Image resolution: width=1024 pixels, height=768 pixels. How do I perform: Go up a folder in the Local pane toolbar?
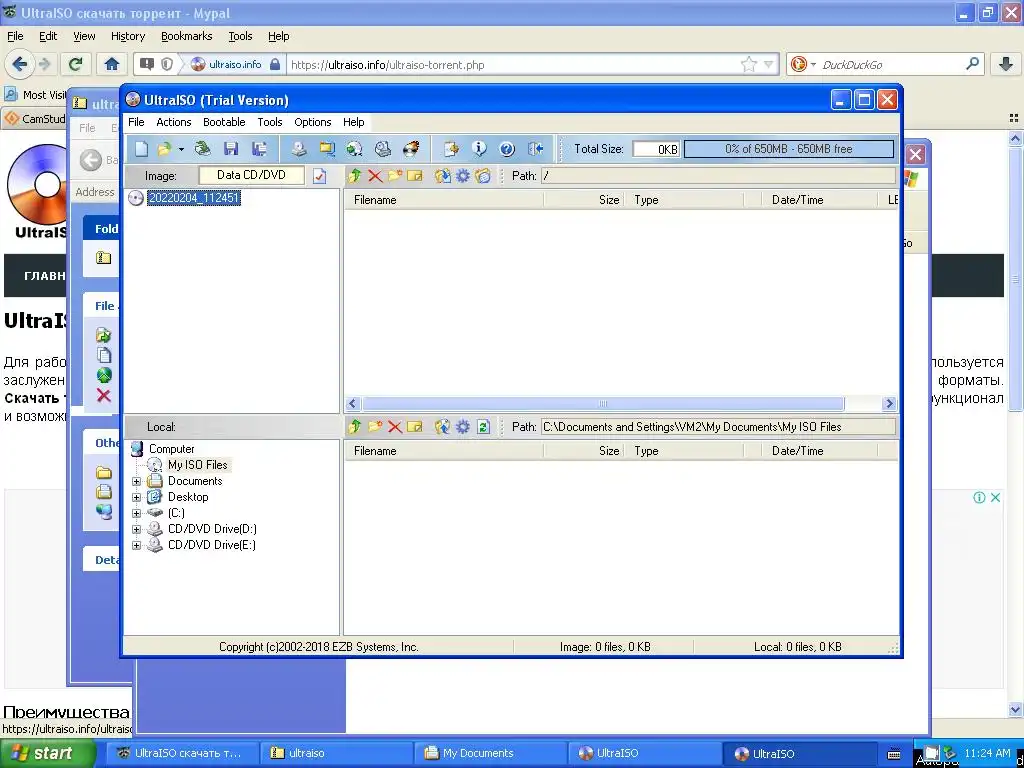coord(355,426)
